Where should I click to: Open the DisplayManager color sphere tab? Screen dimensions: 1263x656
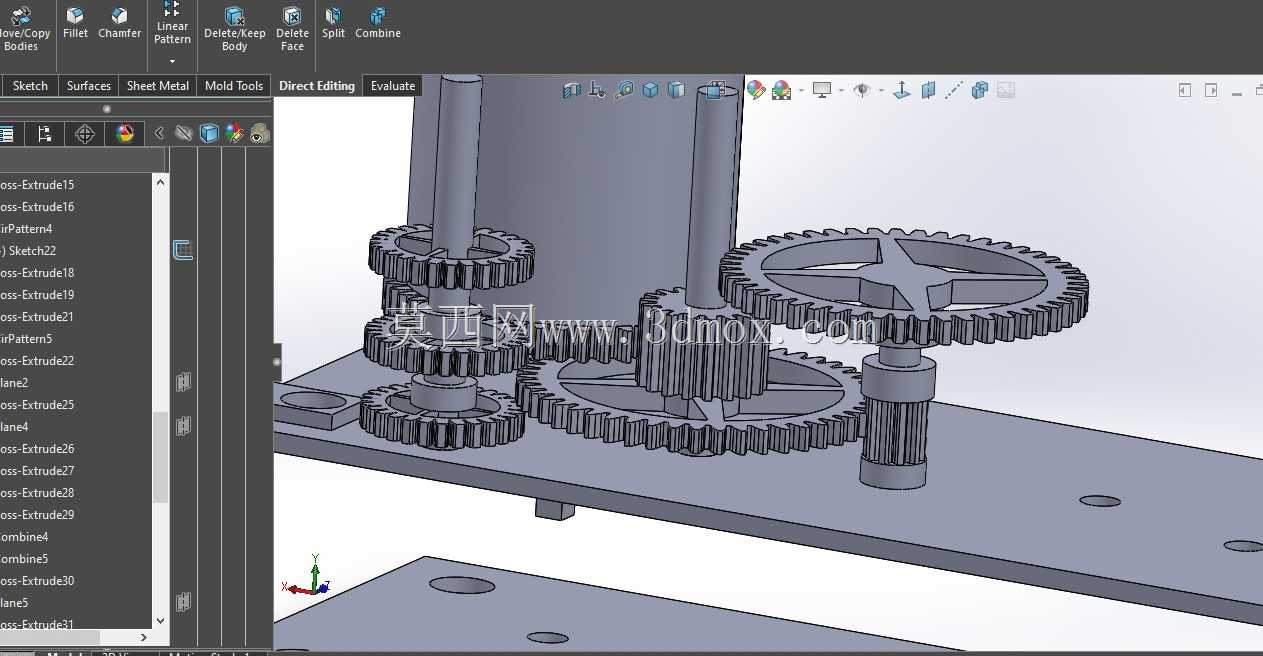[125, 134]
